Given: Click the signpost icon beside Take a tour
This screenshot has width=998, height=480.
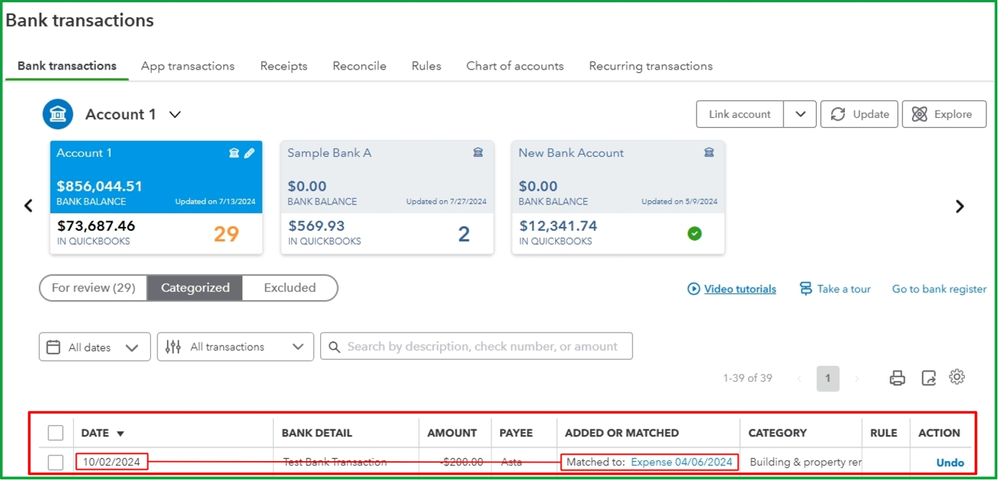Looking at the screenshot, I should tap(806, 289).
